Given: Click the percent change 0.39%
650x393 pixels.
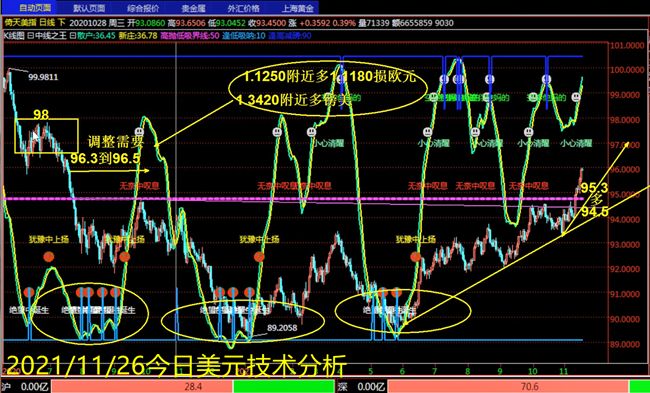Looking at the screenshot, I should [x=344, y=23].
